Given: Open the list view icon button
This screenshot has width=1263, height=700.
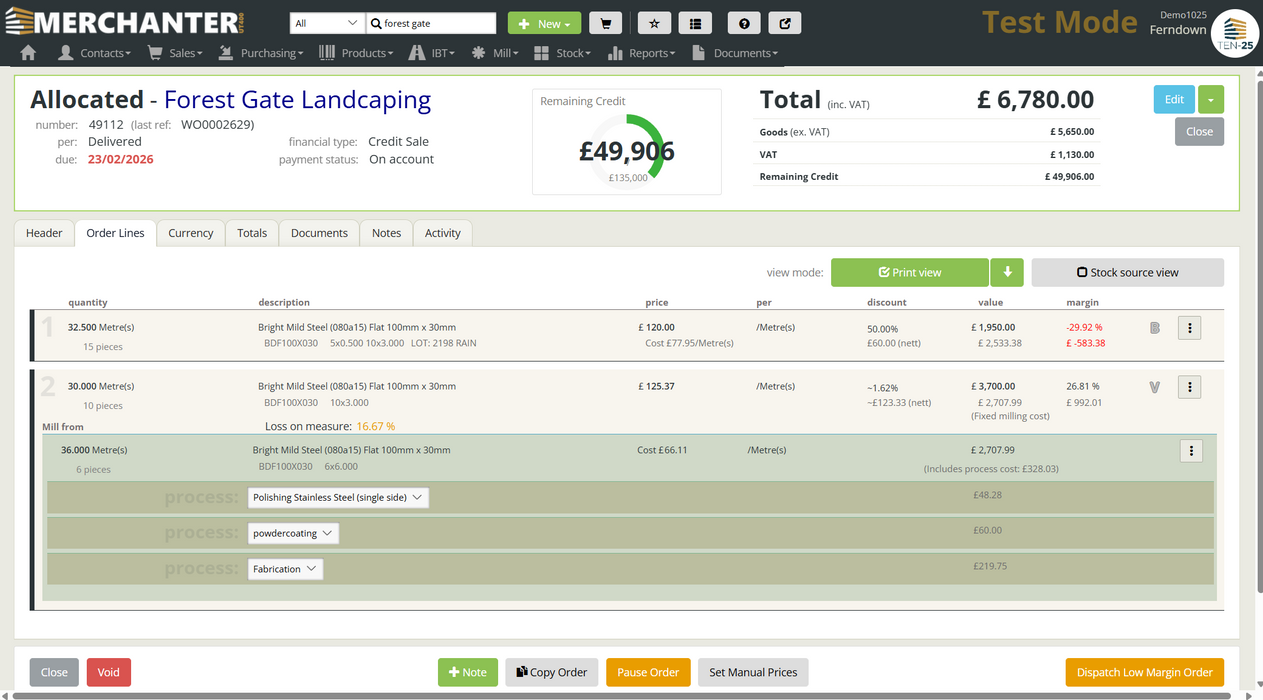Looking at the screenshot, I should [x=695, y=24].
